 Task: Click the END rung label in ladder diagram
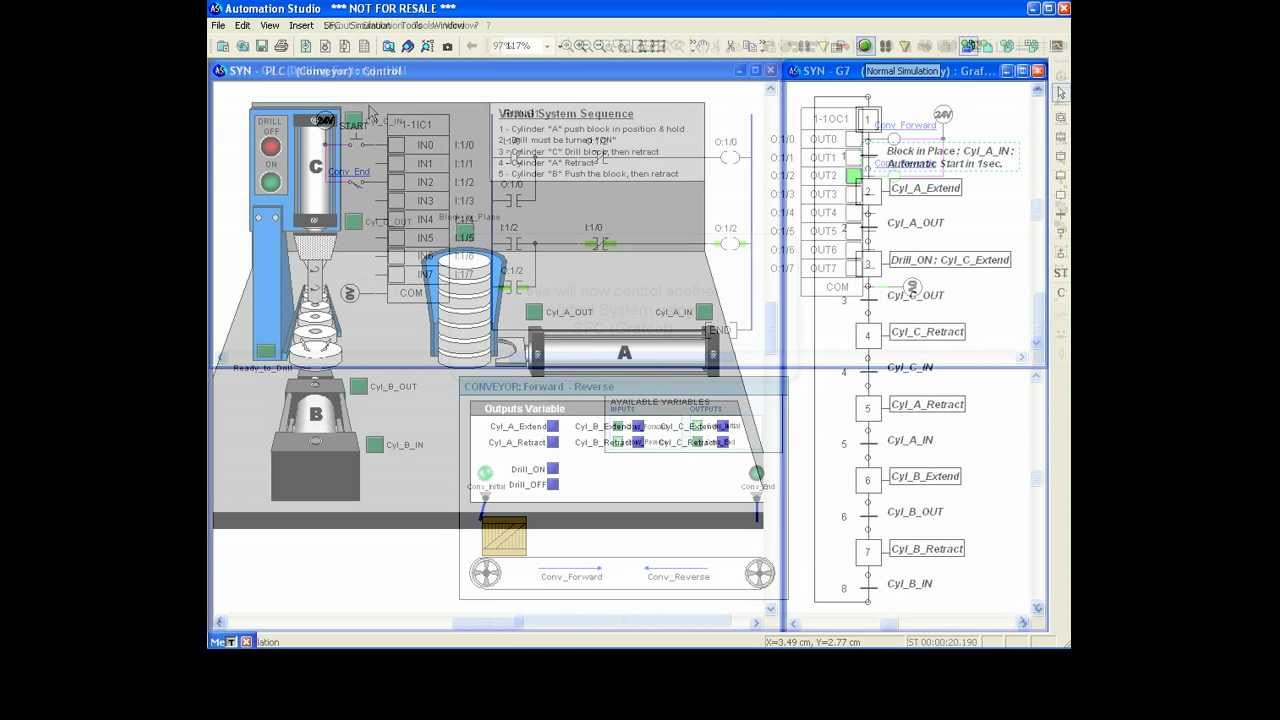pos(718,330)
